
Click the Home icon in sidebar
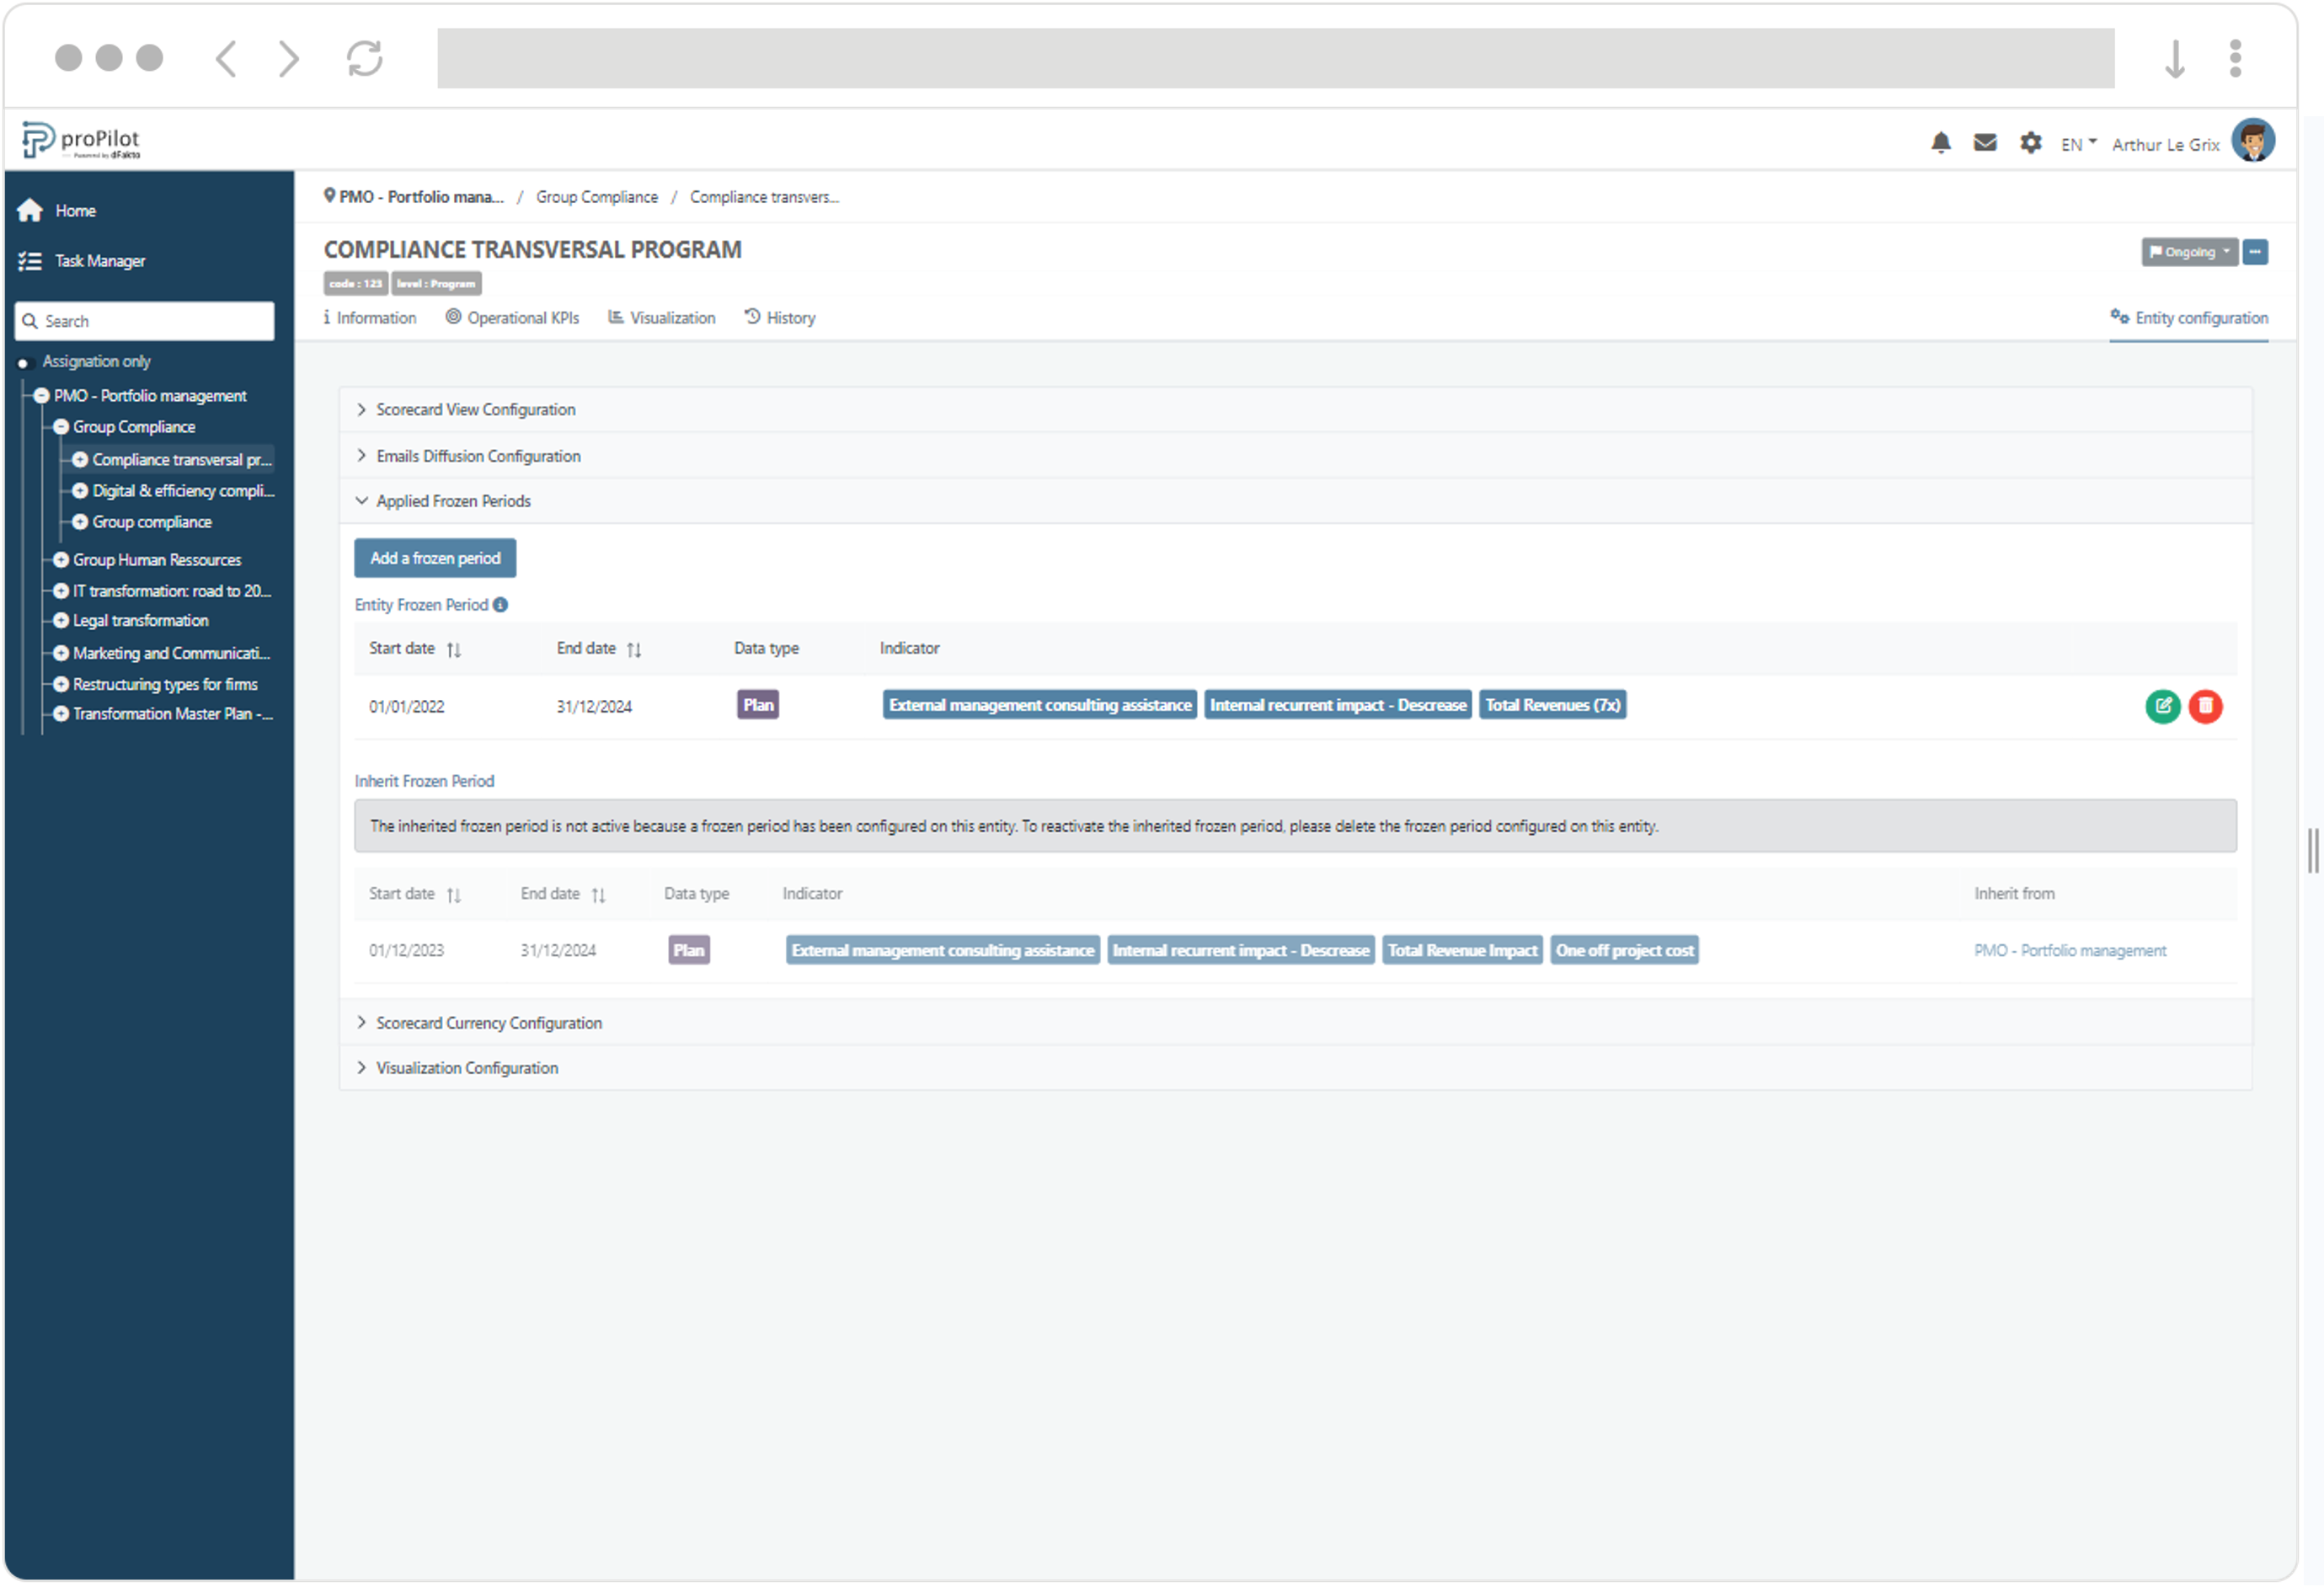(x=30, y=210)
